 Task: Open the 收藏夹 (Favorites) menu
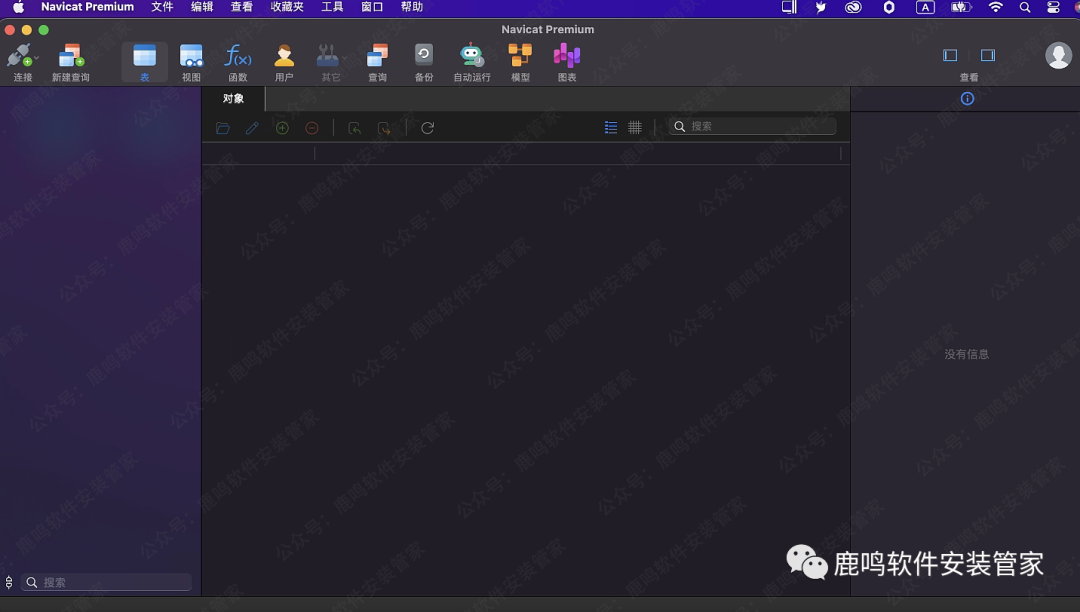(287, 7)
